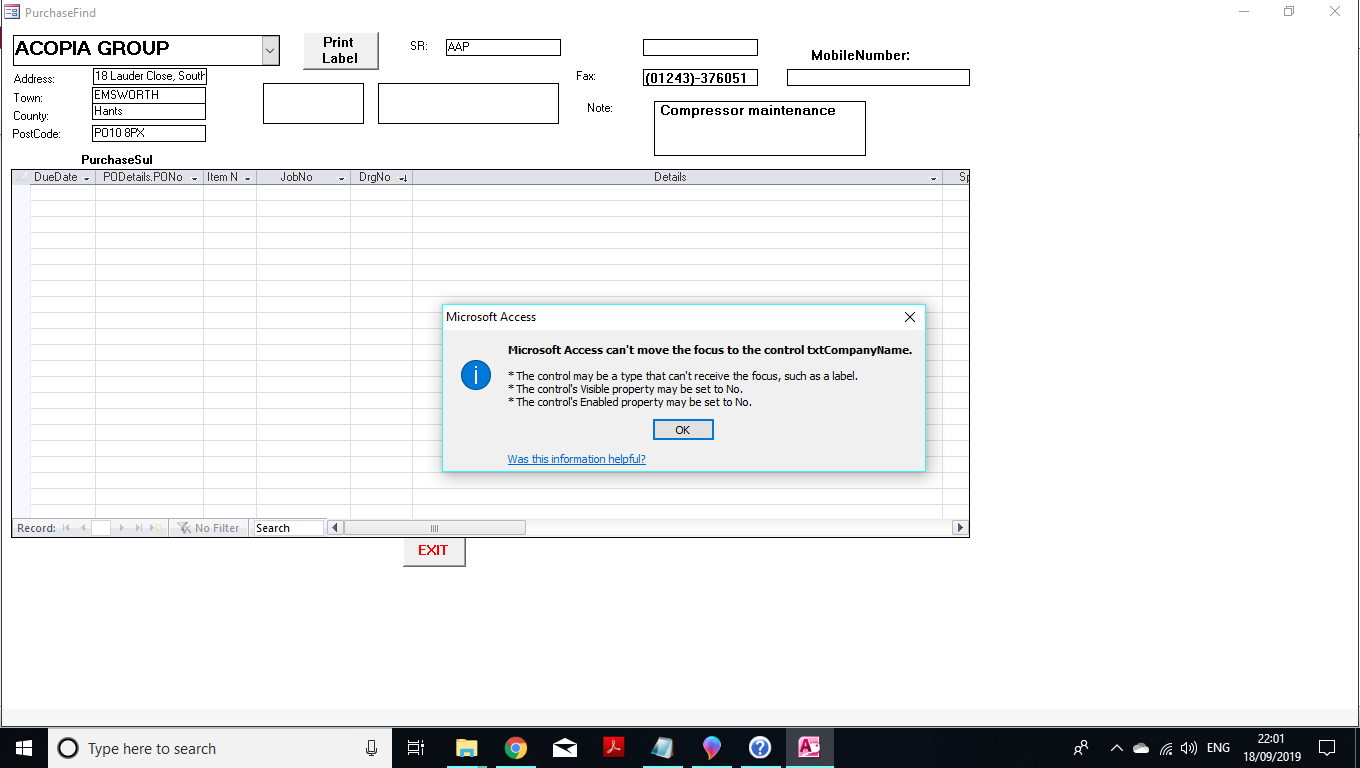Open the DueDate column filter arrow

[87, 178]
